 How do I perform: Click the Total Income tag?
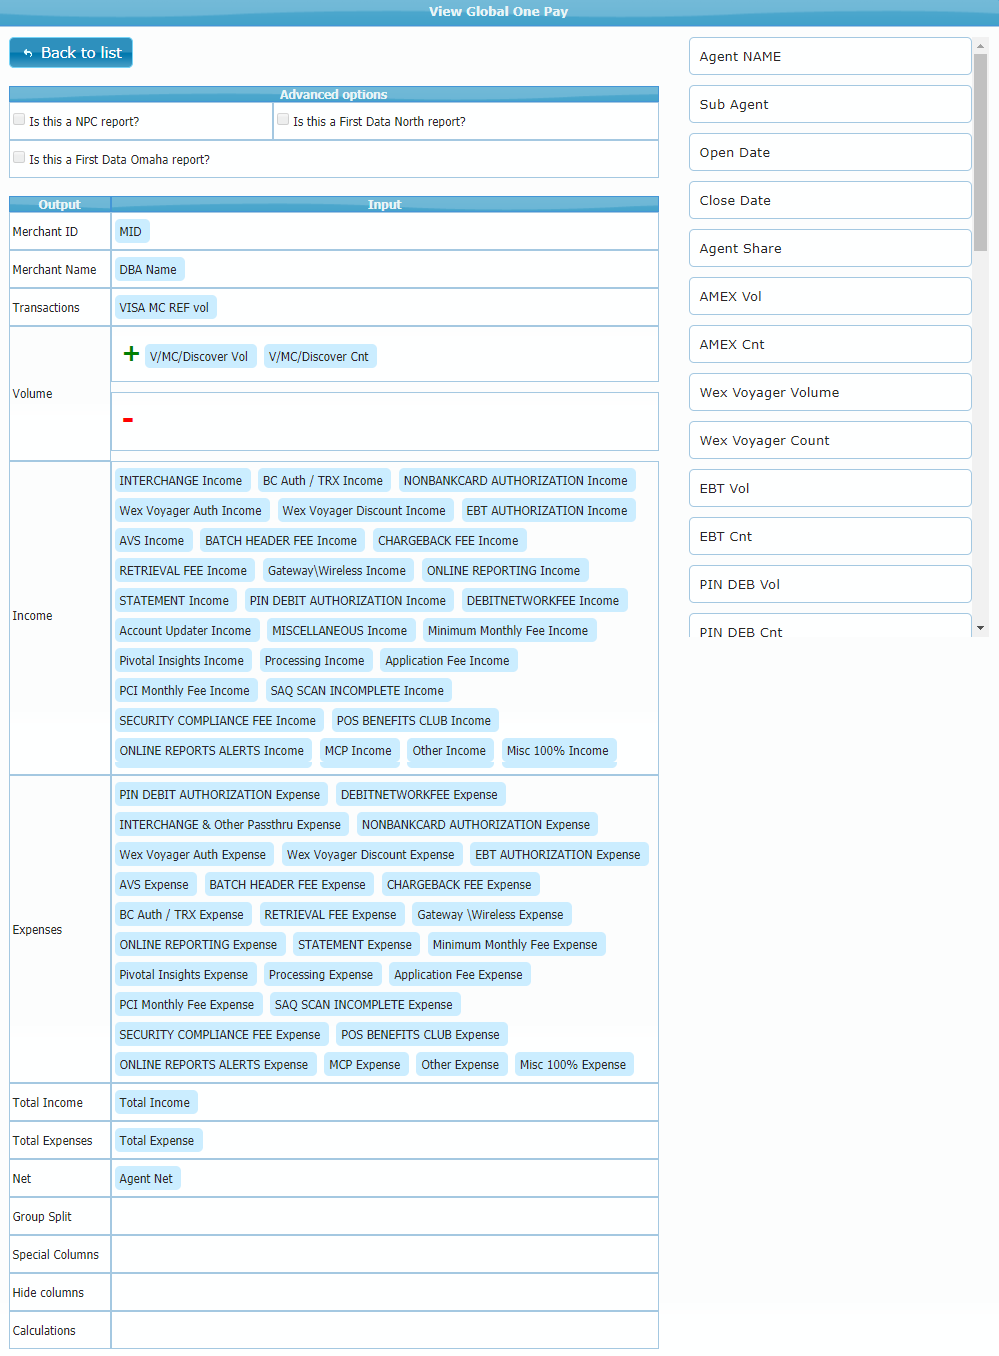click(155, 1103)
